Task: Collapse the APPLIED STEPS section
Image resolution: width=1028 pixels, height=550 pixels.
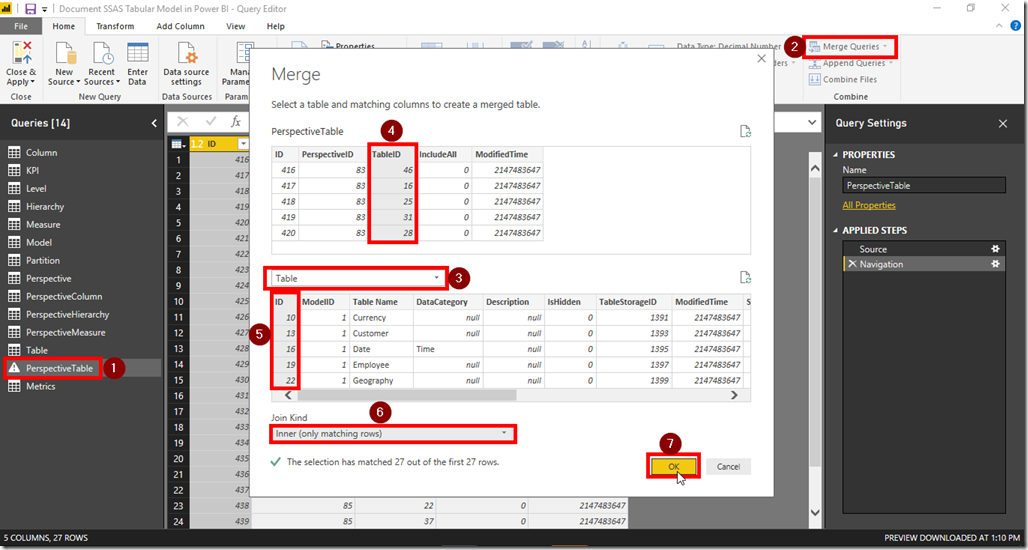Action: click(x=835, y=231)
